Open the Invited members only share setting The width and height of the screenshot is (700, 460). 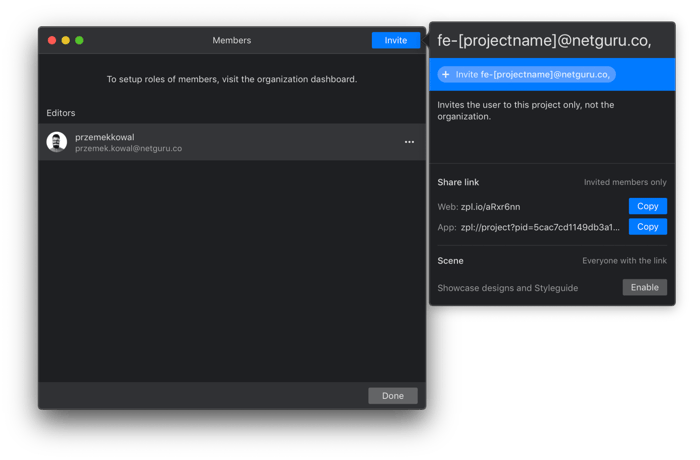pos(625,183)
